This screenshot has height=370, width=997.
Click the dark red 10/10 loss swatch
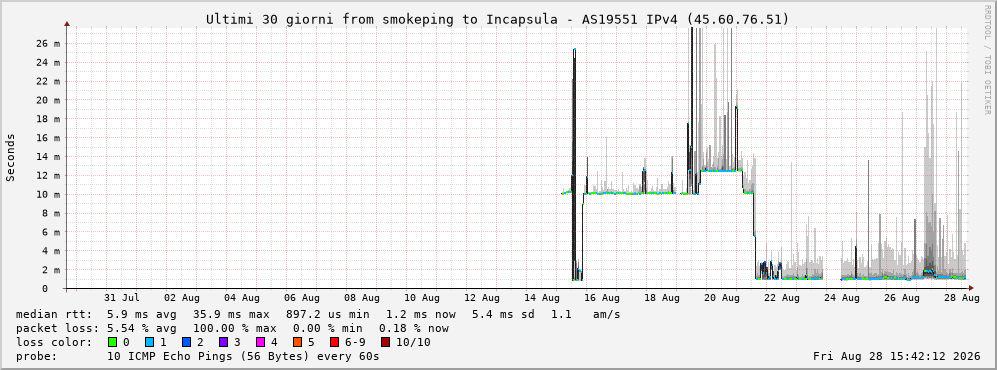386,342
